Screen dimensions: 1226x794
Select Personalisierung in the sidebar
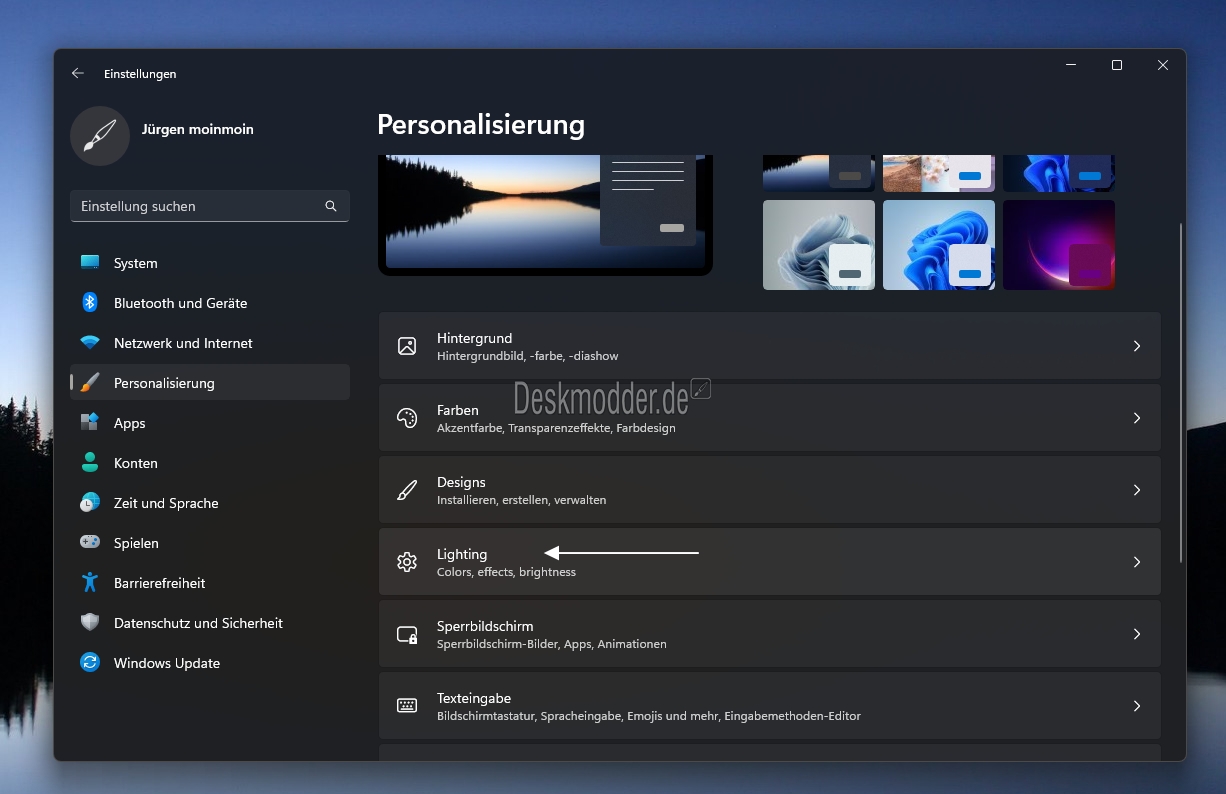click(210, 383)
